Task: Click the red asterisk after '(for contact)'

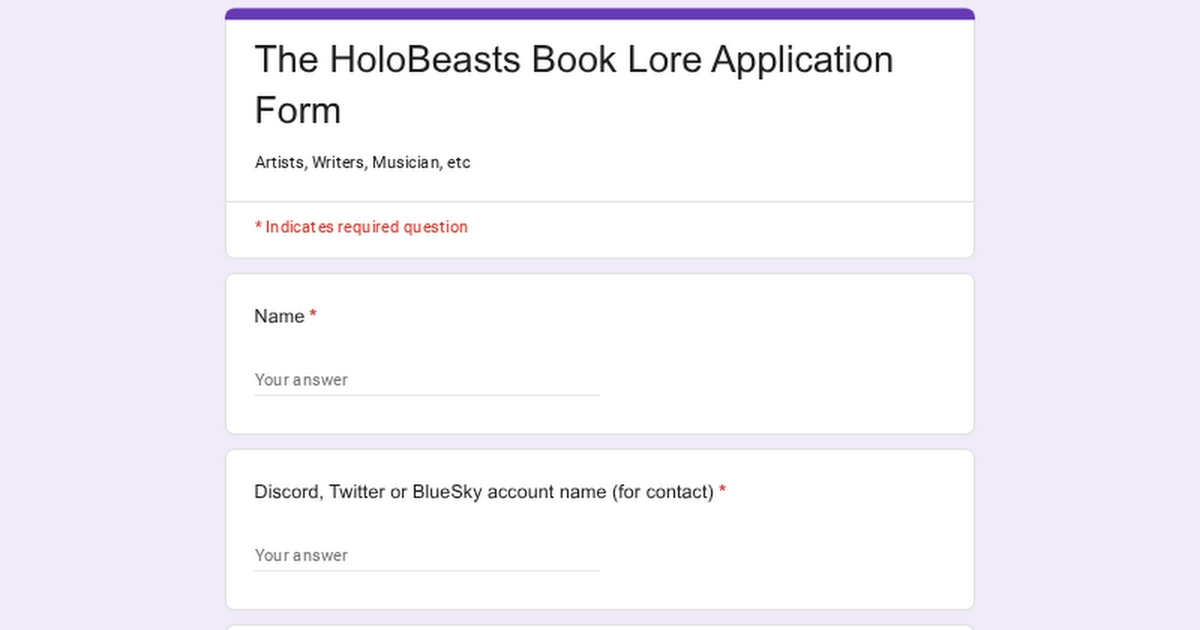Action: [x=722, y=491]
